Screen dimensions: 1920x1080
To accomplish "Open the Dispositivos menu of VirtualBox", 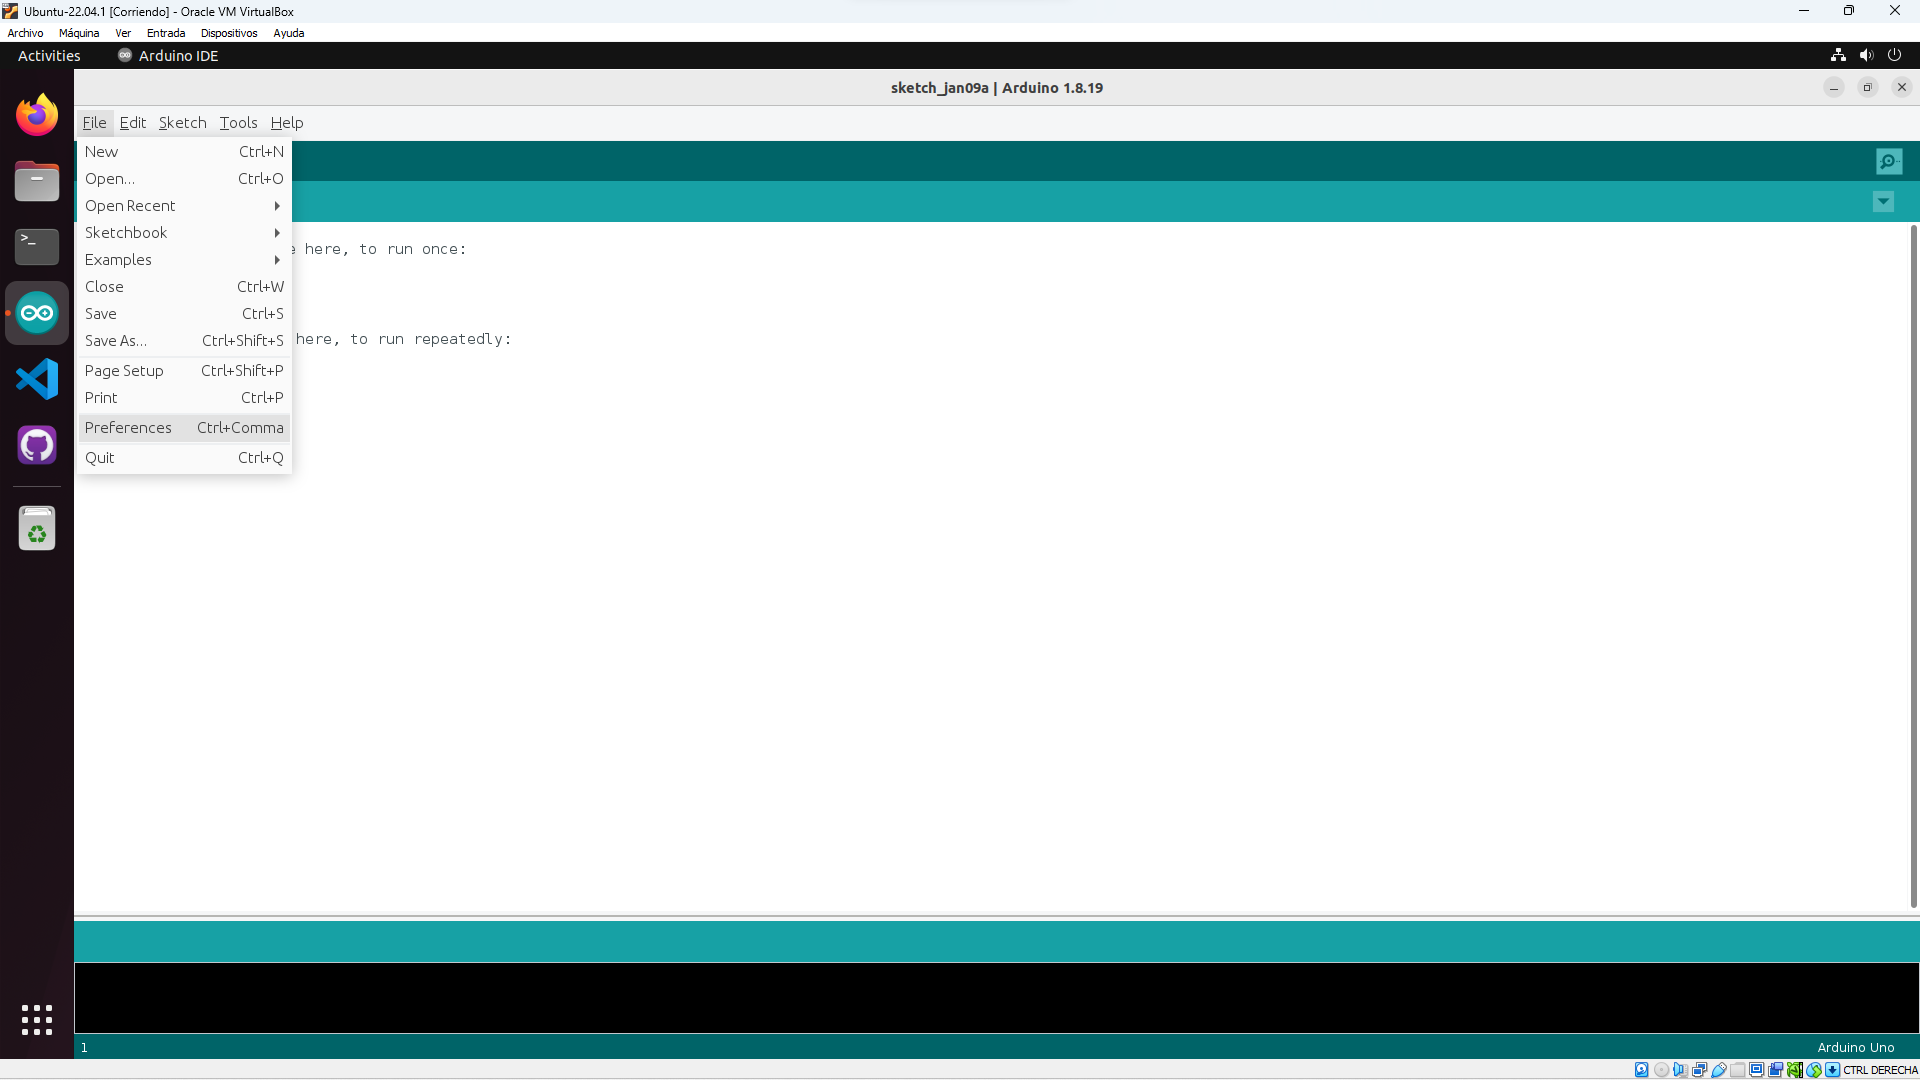I will 228,33.
